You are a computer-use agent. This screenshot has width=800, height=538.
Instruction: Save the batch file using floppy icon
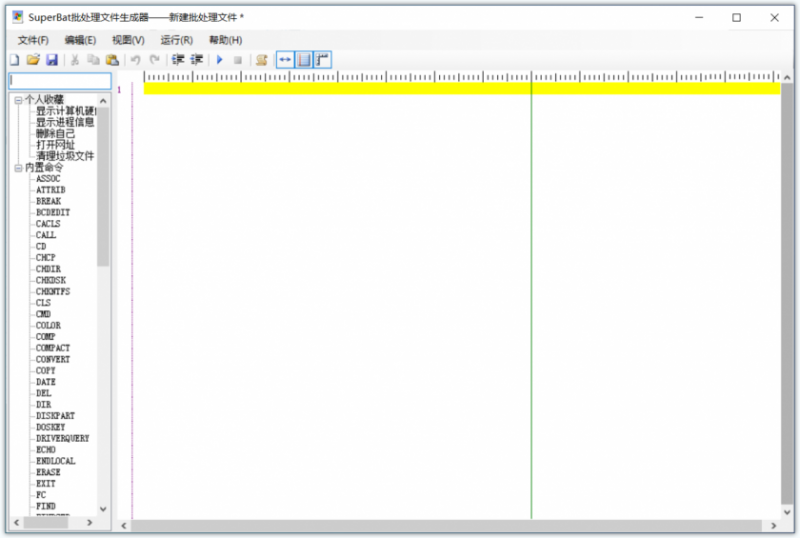(52, 60)
